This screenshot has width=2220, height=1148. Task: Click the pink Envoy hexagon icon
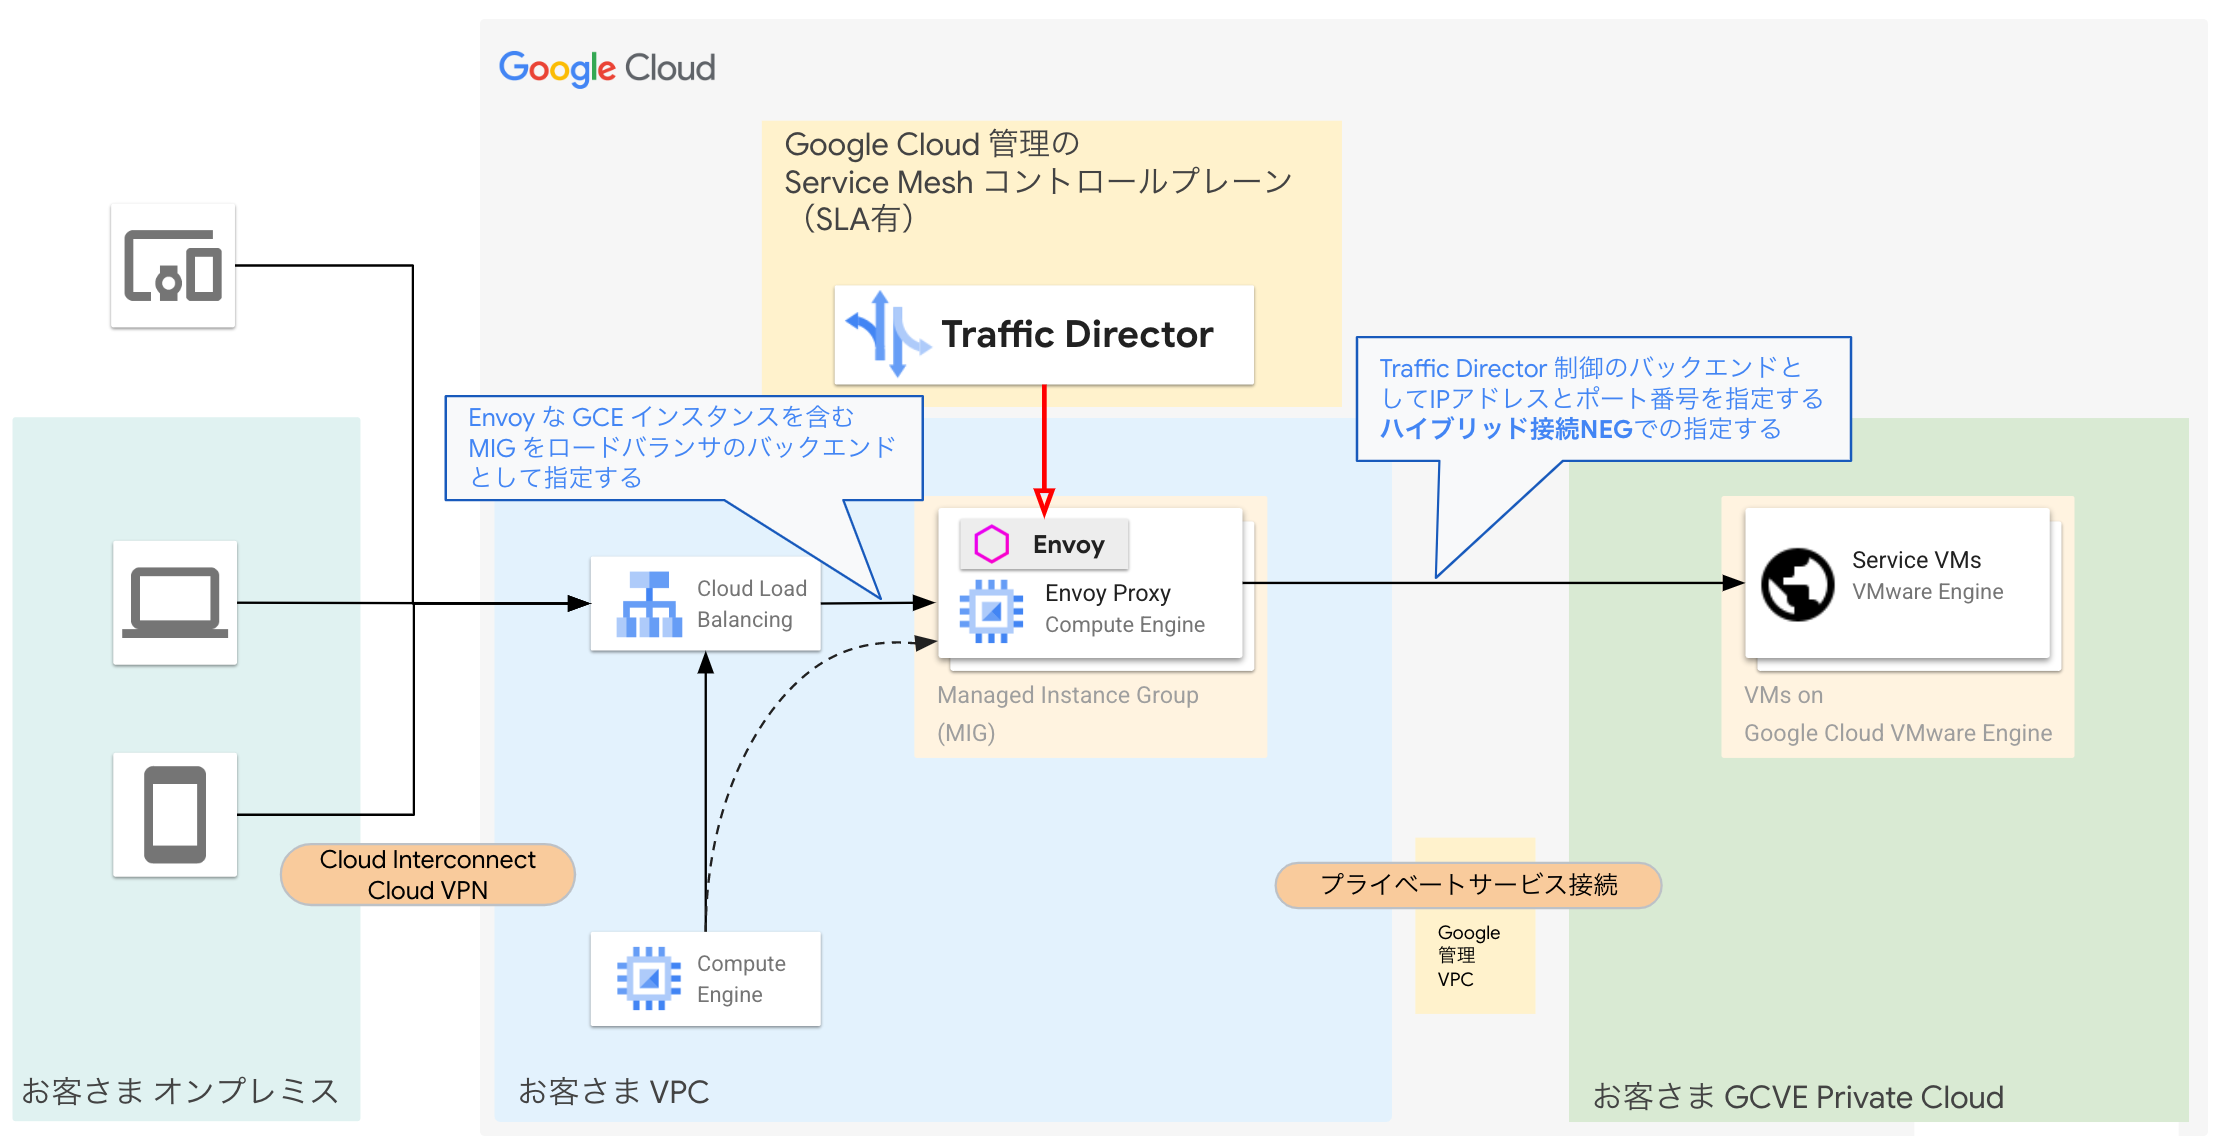991,544
